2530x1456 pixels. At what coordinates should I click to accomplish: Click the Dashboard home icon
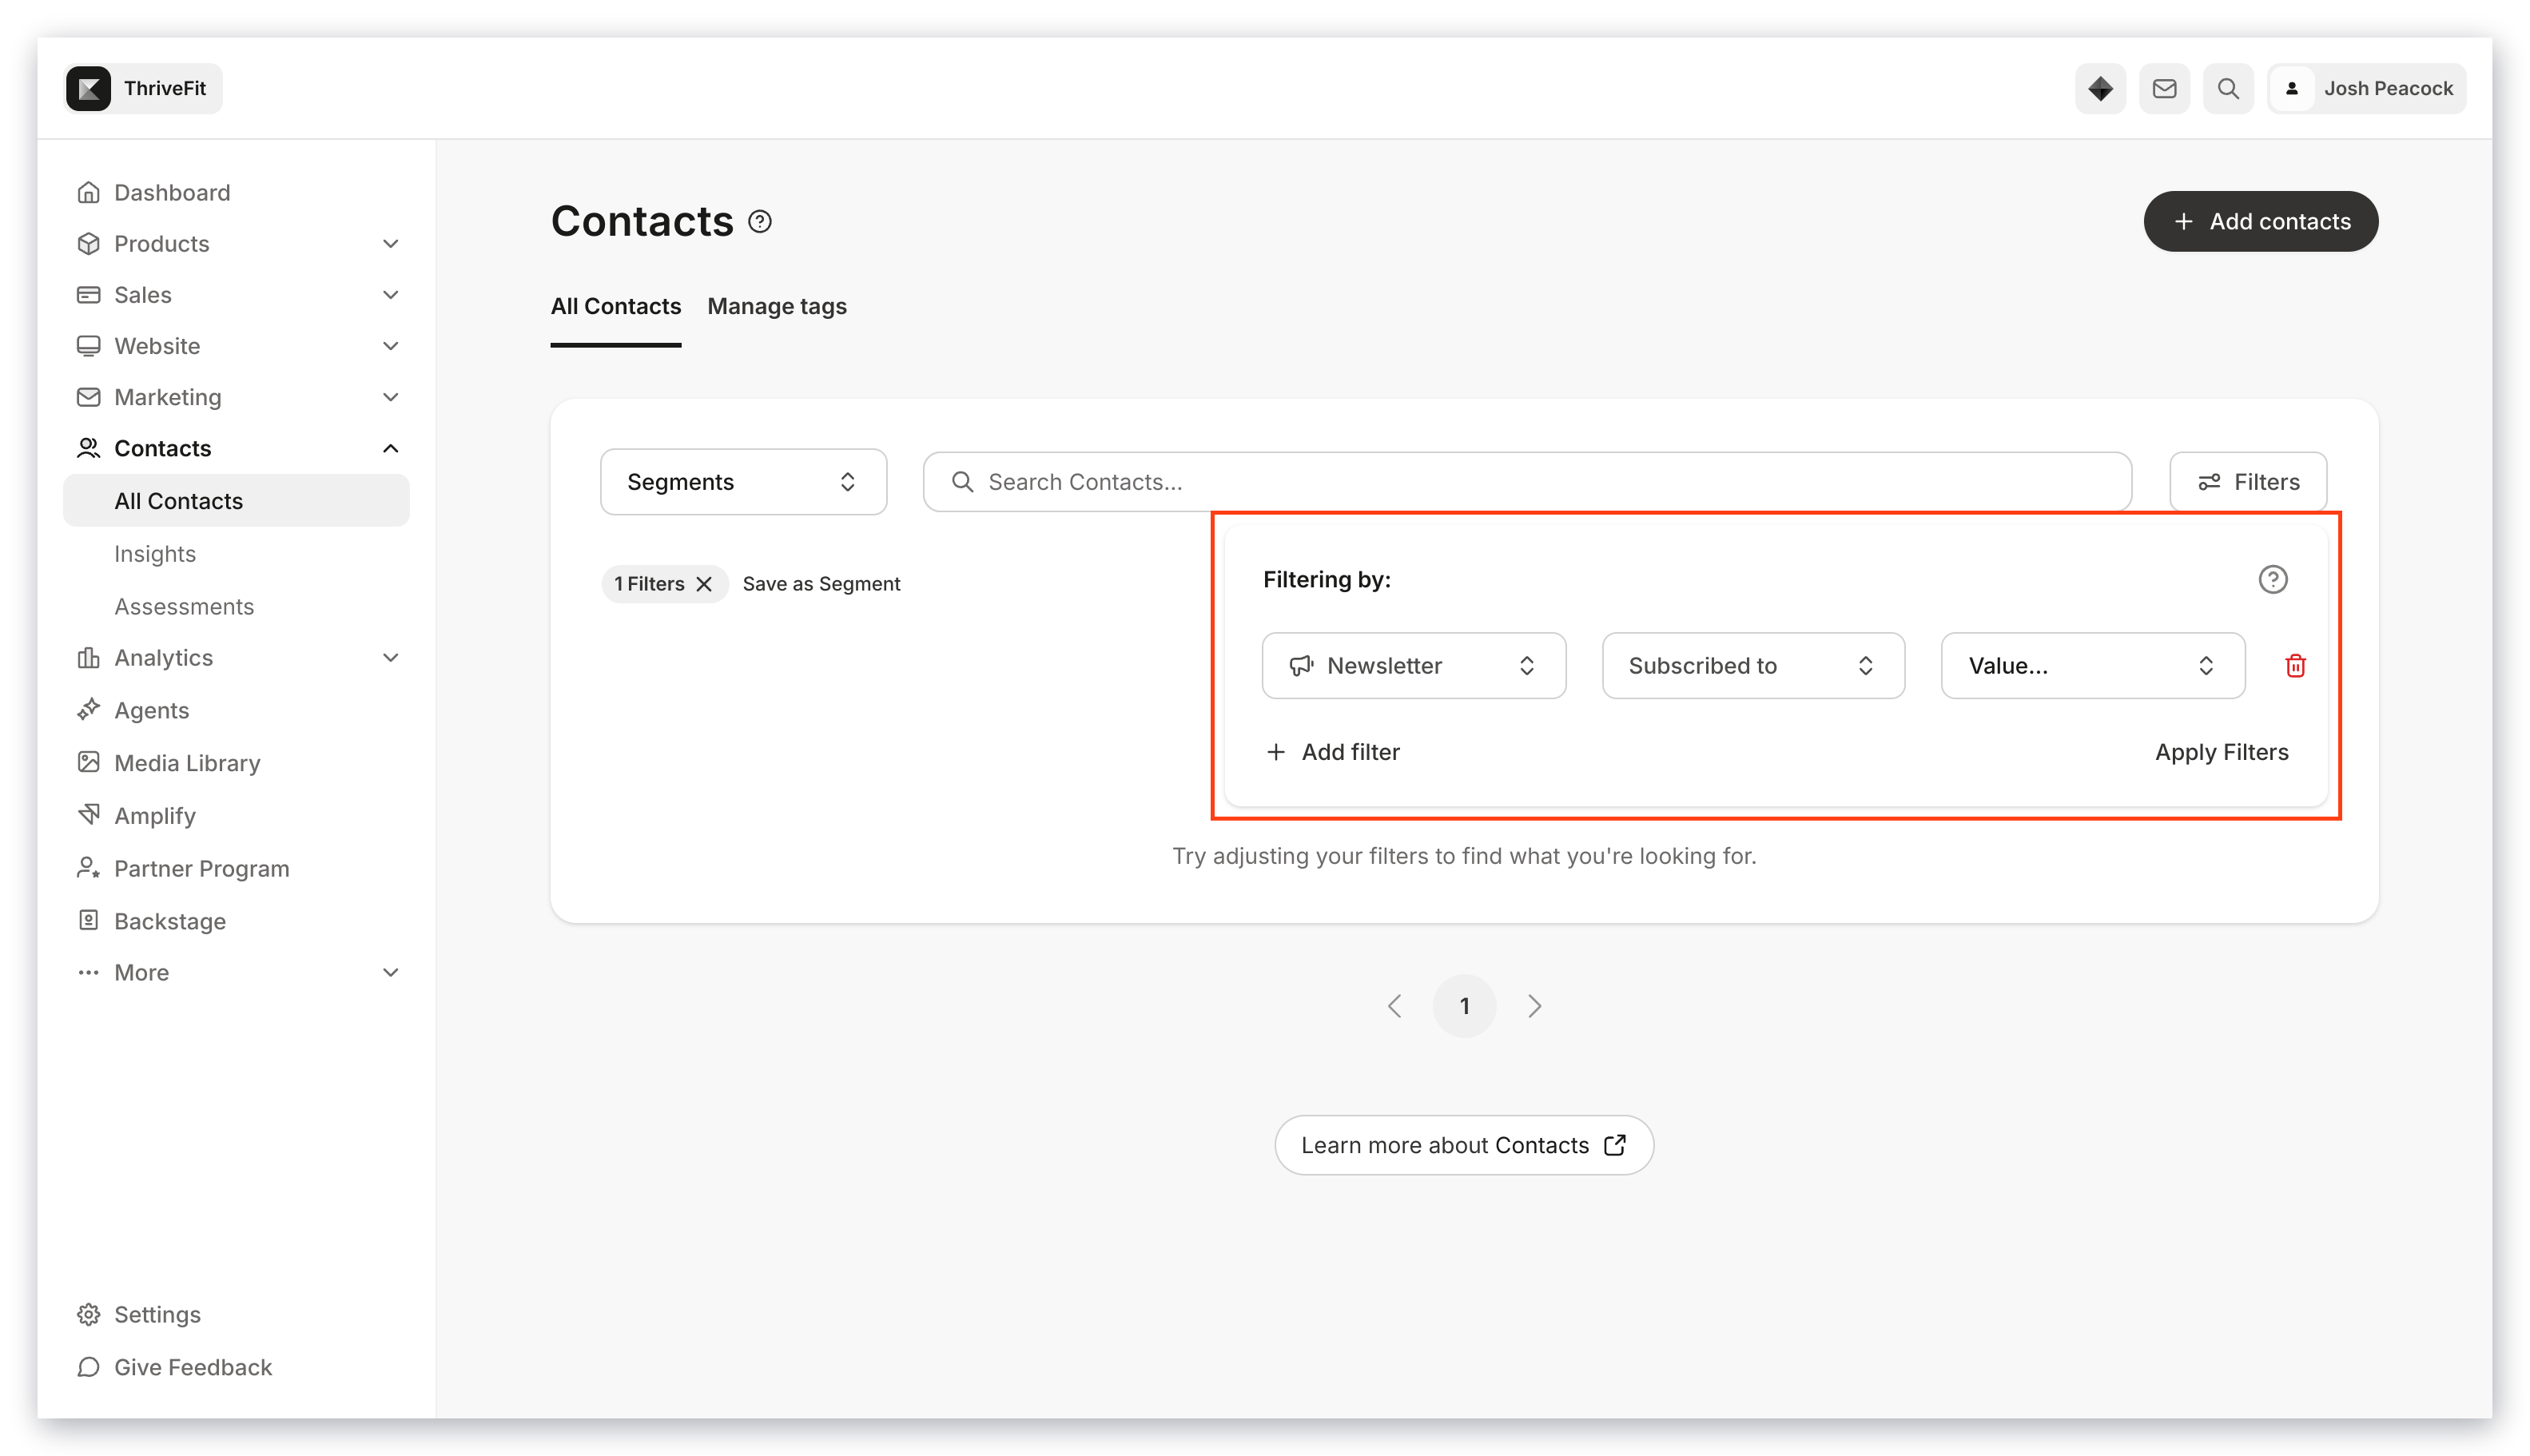(x=88, y=192)
